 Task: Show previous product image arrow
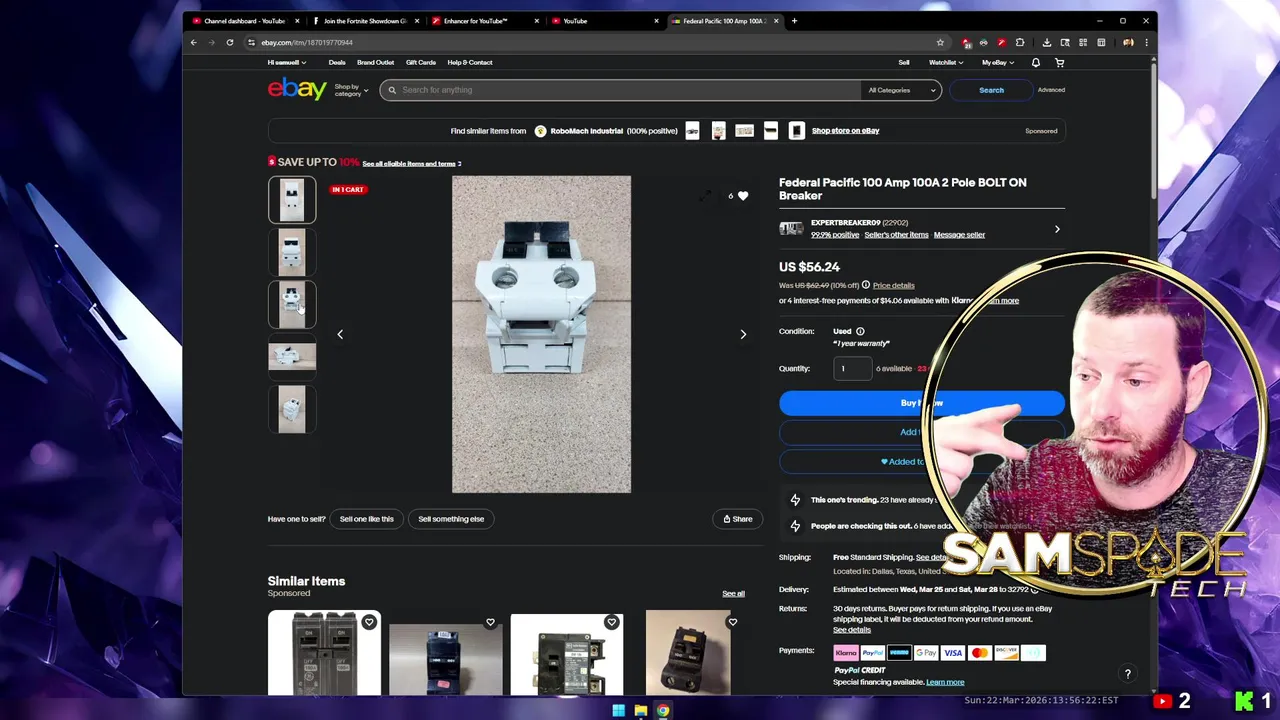[340, 334]
